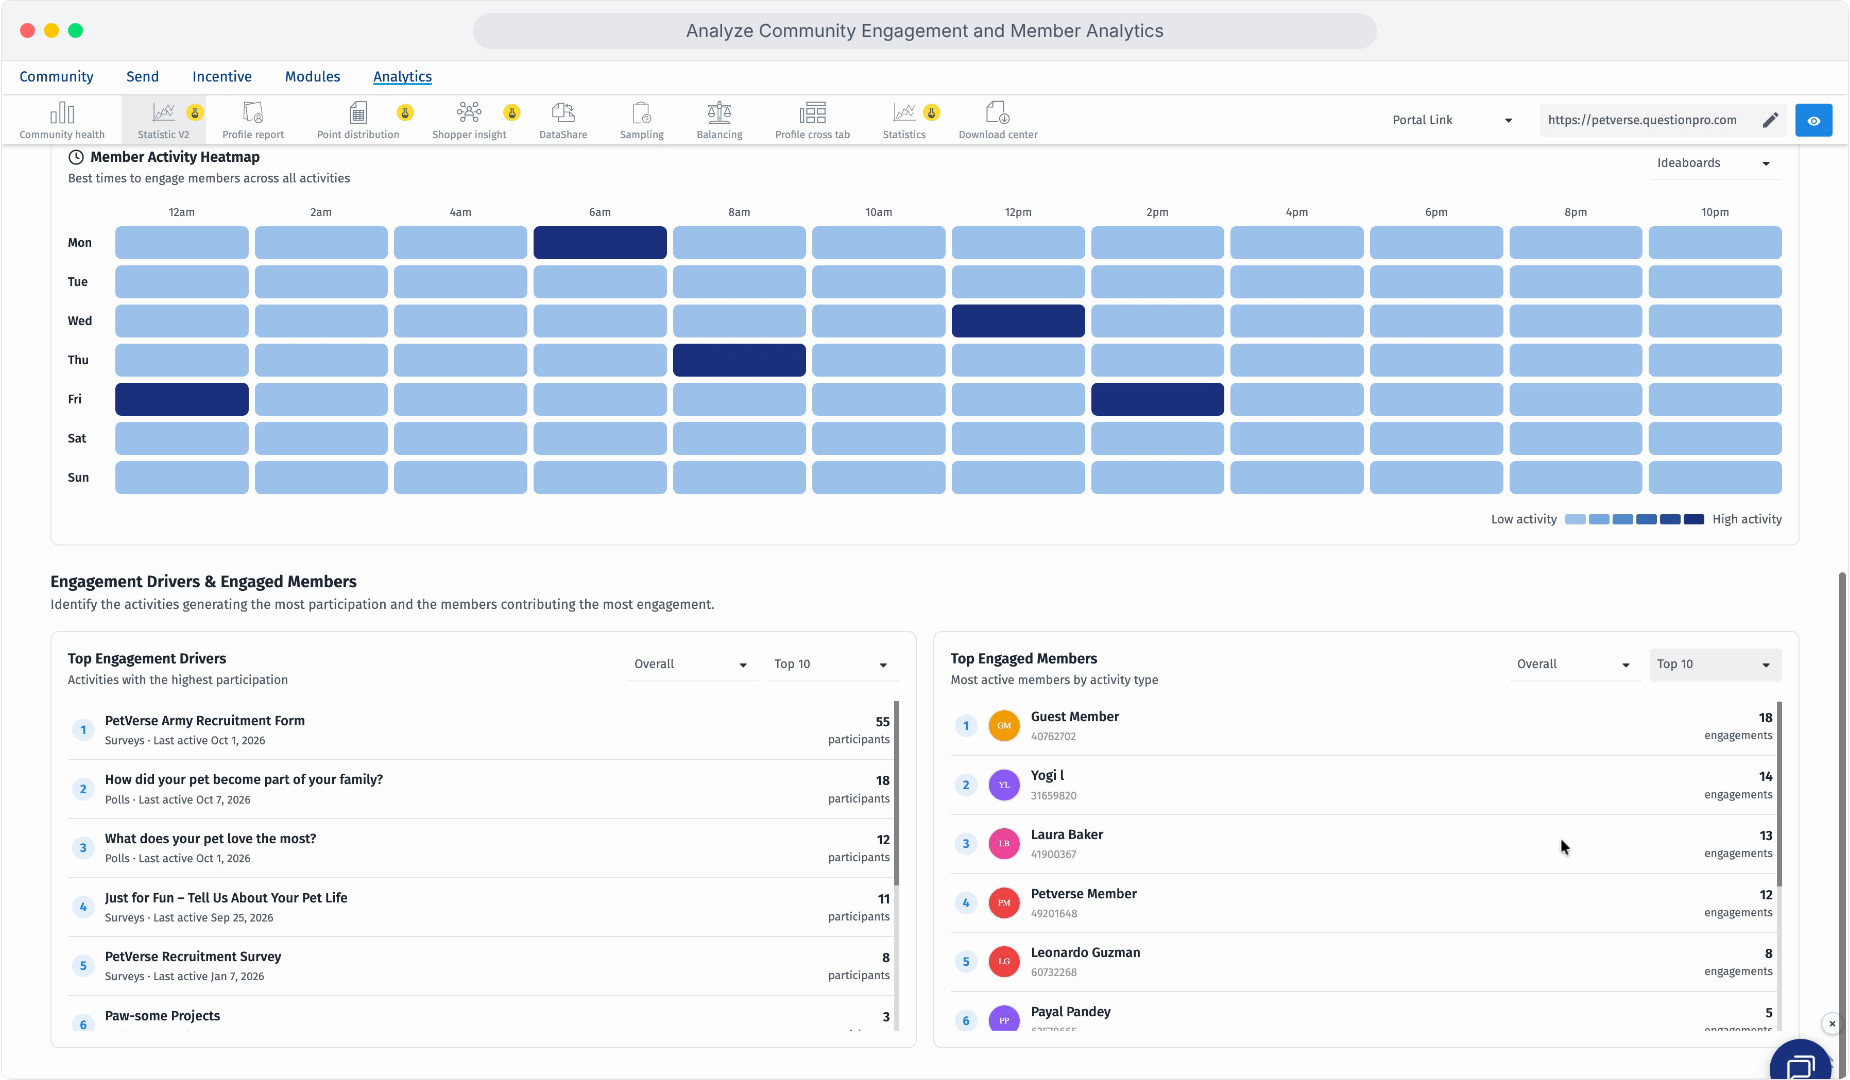Preview portal with blue eye button
Screen dimensions: 1850x1080
[x=1814, y=120]
